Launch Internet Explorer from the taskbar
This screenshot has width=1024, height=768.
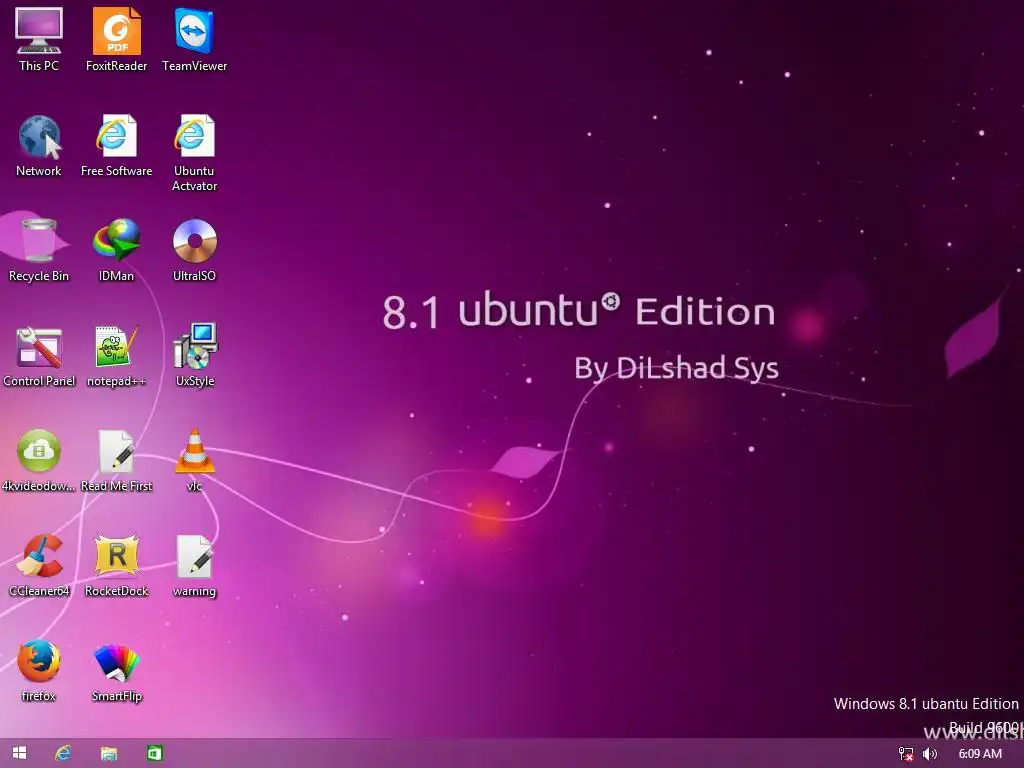click(x=63, y=754)
